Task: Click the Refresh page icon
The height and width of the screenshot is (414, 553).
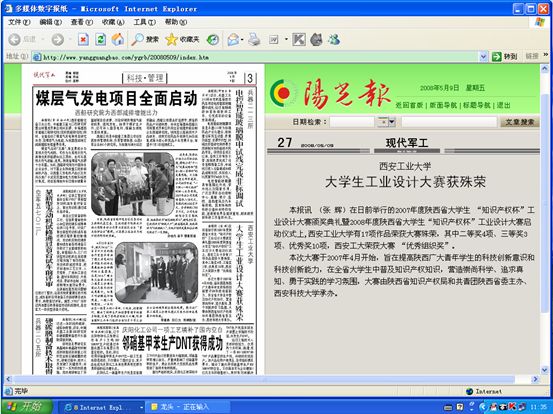Action: (101, 39)
